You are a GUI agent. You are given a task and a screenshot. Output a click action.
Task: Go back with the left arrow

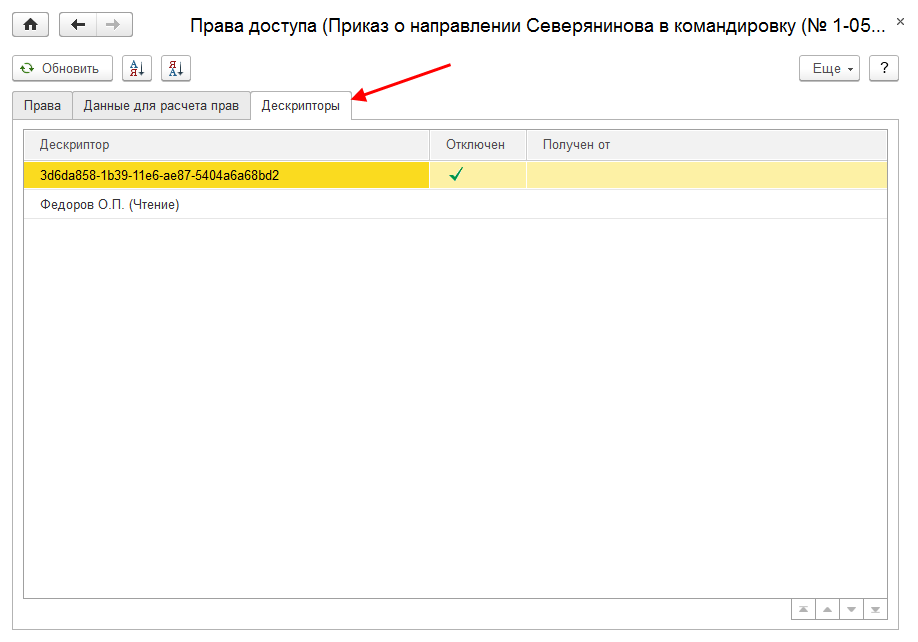pyautogui.click(x=78, y=24)
